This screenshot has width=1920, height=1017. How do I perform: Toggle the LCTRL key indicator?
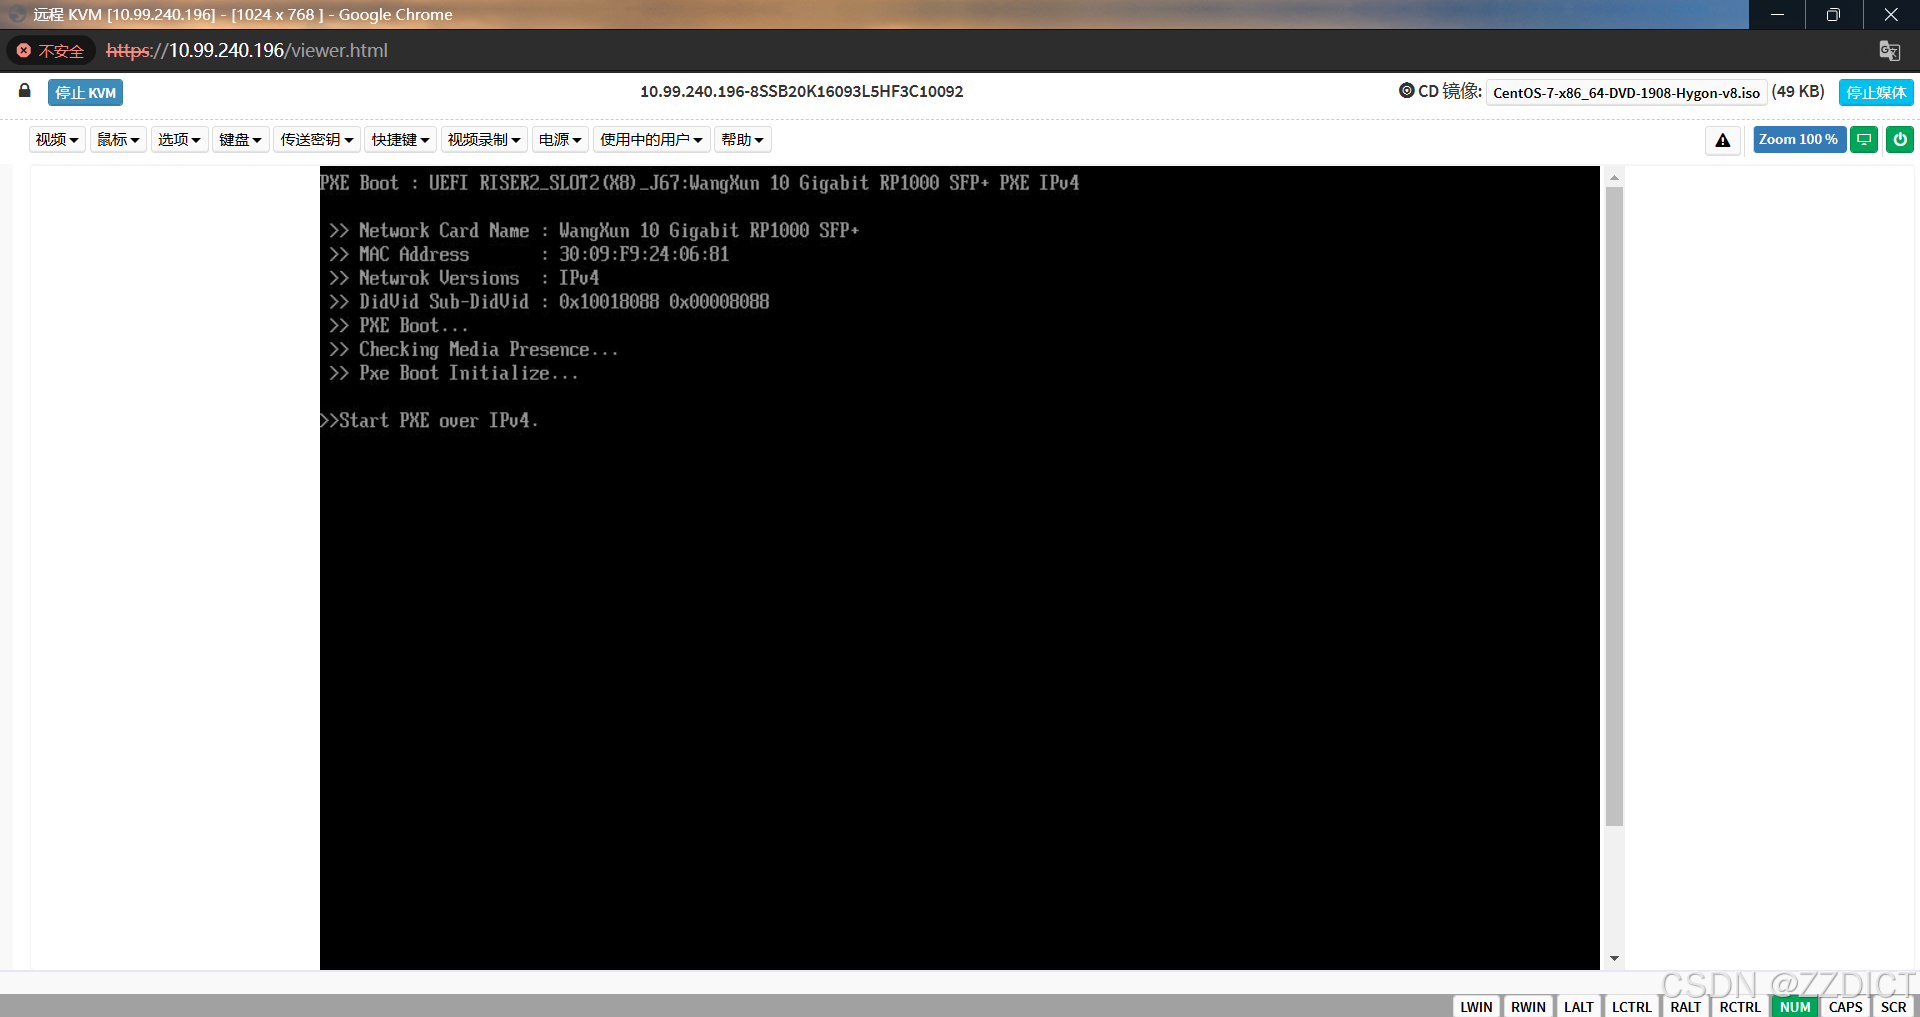point(1631,1006)
